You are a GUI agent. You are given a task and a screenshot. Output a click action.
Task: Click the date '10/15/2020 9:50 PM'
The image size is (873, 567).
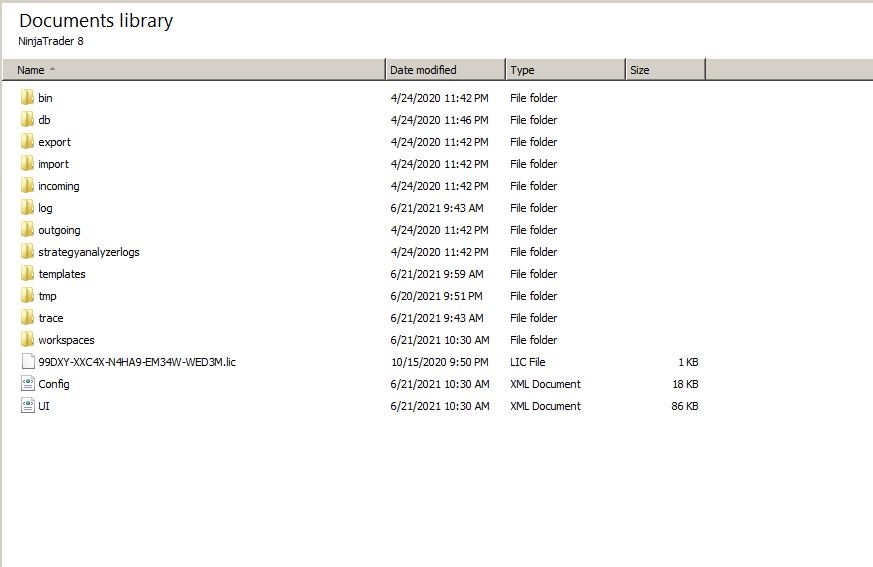(439, 362)
